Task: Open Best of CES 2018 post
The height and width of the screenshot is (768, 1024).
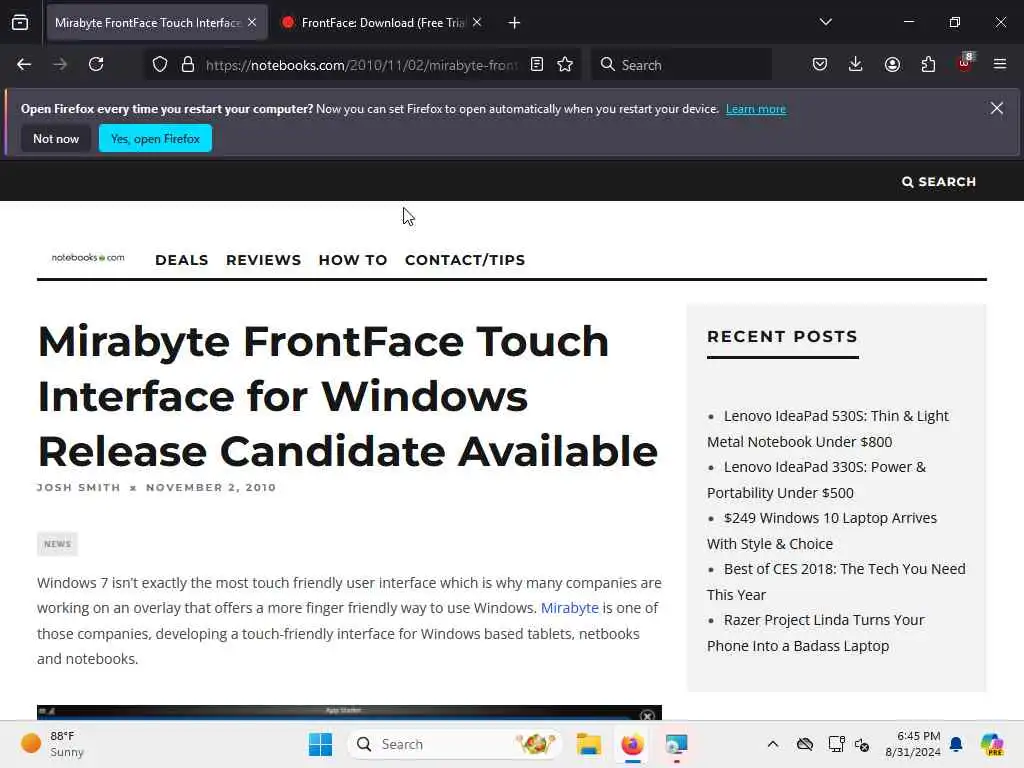Action: (x=836, y=581)
